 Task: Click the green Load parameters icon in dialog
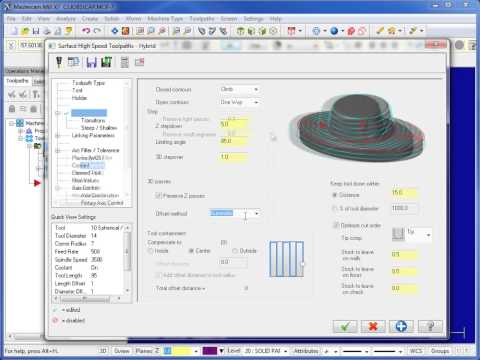tap(106, 62)
